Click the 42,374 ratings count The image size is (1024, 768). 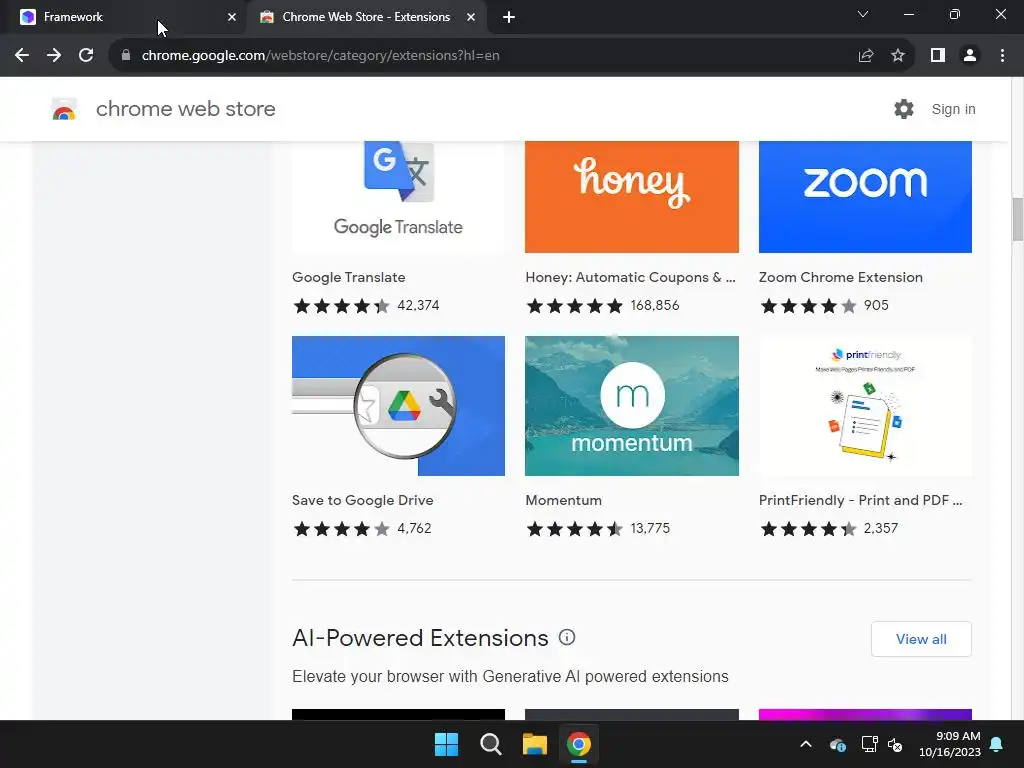(418, 306)
